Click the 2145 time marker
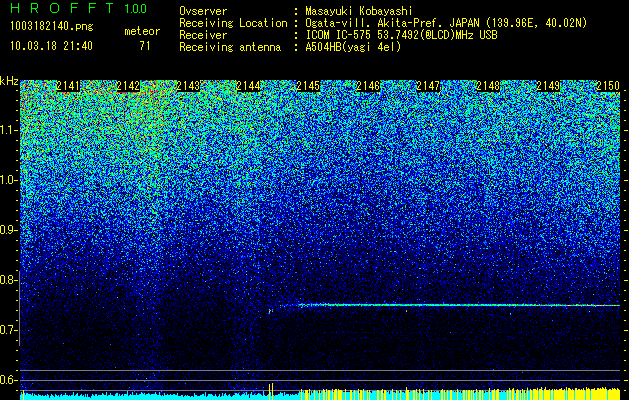 pos(308,86)
